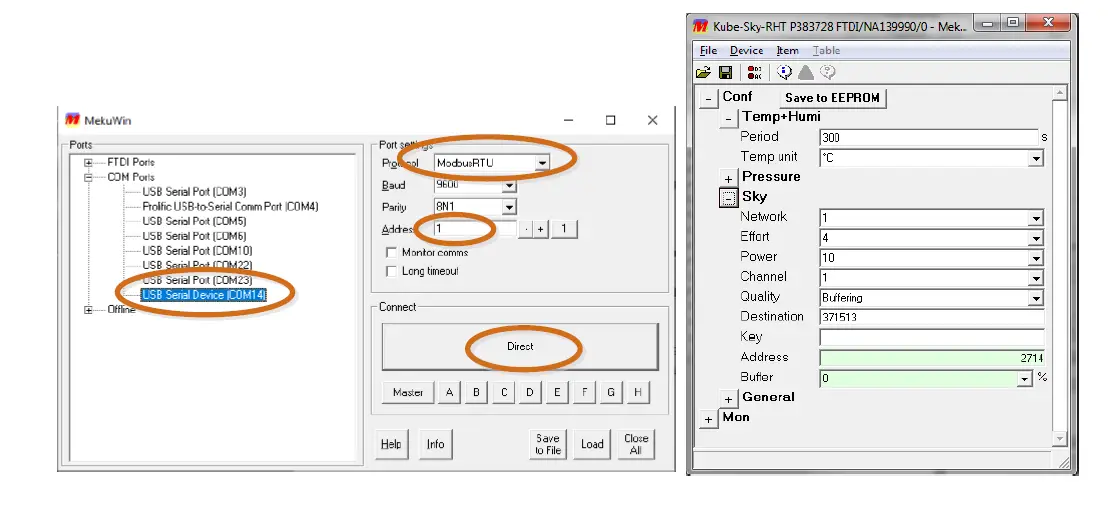Screen dimensions: 1119x507
Task: Open the Buffer percentage dropdown
Action: point(1025,378)
